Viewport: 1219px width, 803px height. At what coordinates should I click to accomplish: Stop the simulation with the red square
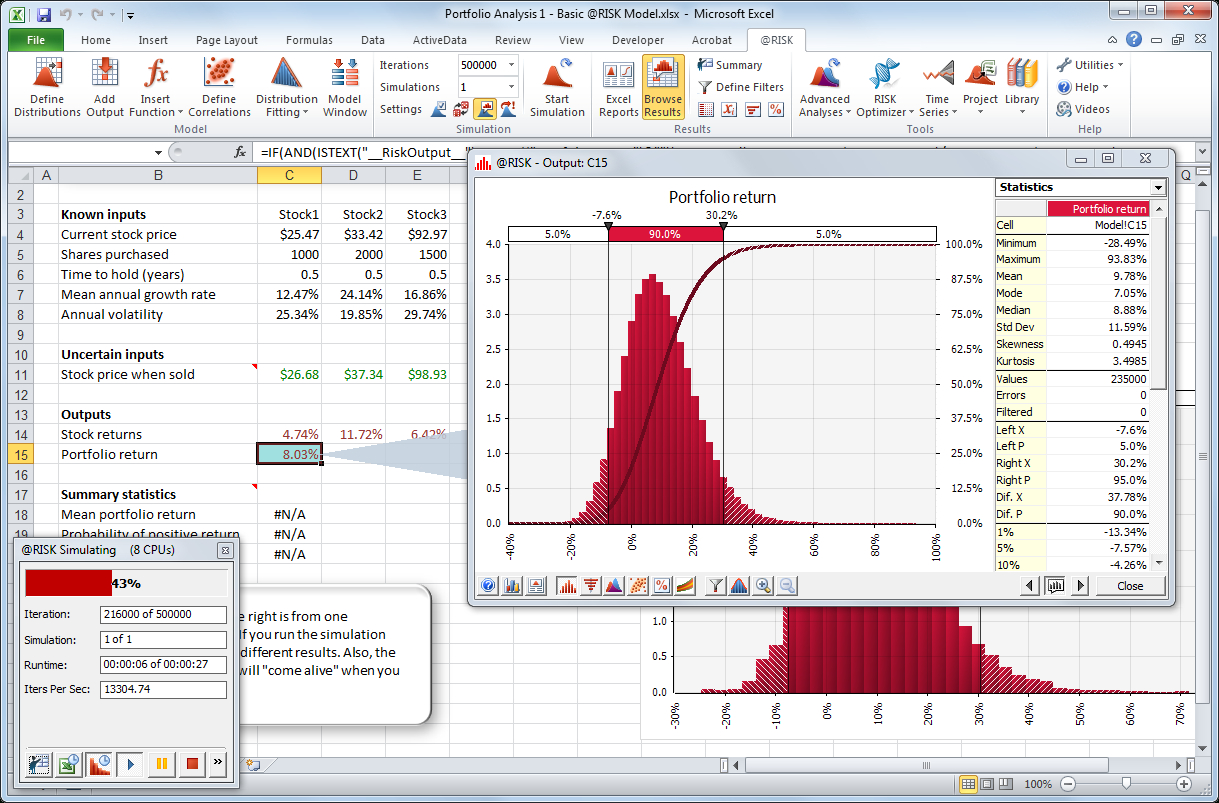tap(192, 765)
